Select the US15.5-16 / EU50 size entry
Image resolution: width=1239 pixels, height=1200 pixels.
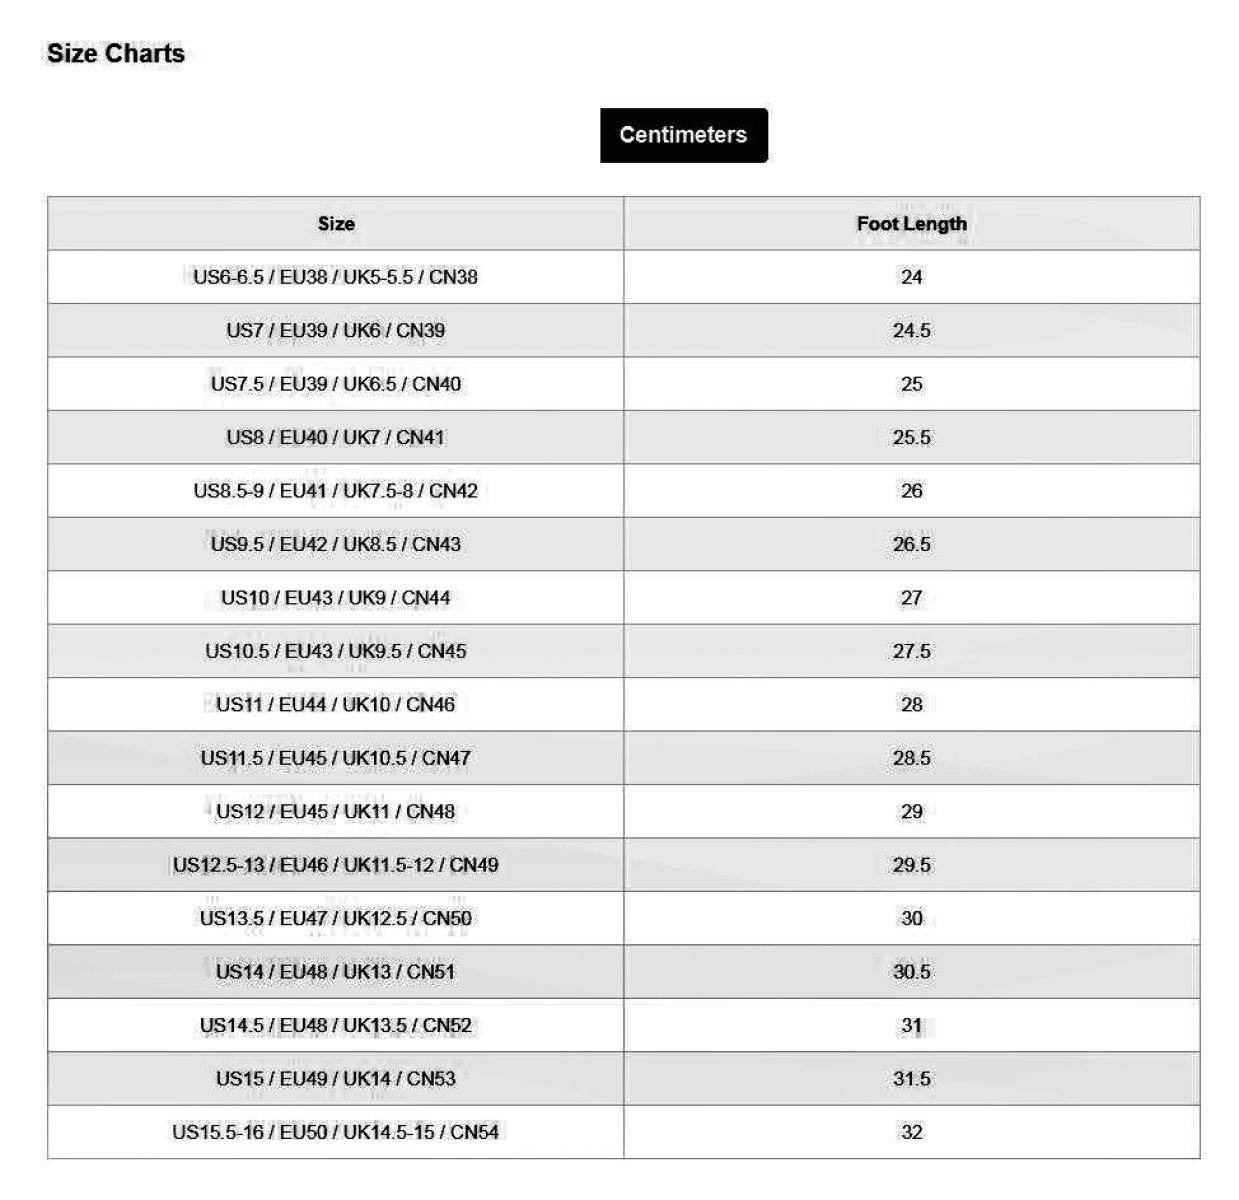point(336,1132)
